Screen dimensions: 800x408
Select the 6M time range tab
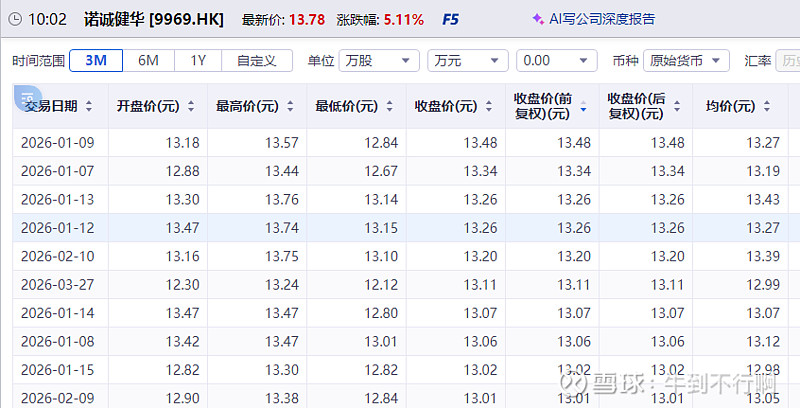click(148, 61)
